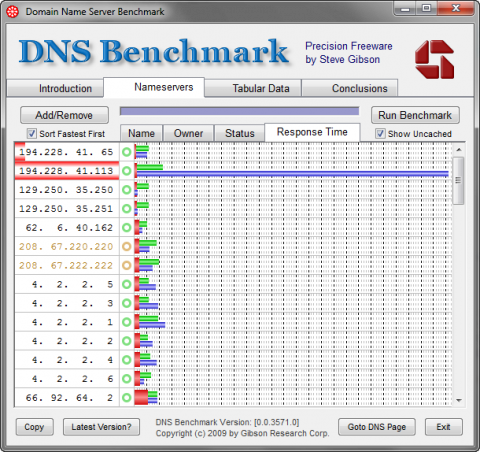Minimize the Domain Name Server Benchmark window

point(405,9)
